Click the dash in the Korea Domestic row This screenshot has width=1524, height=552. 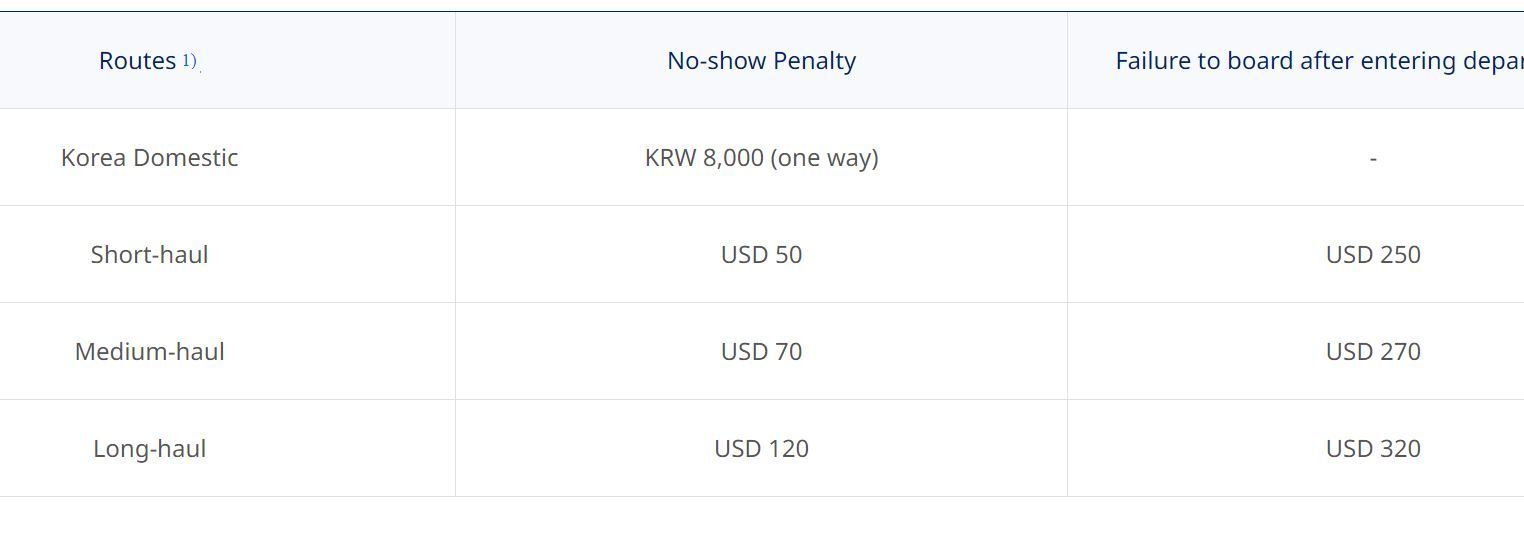(1373, 158)
